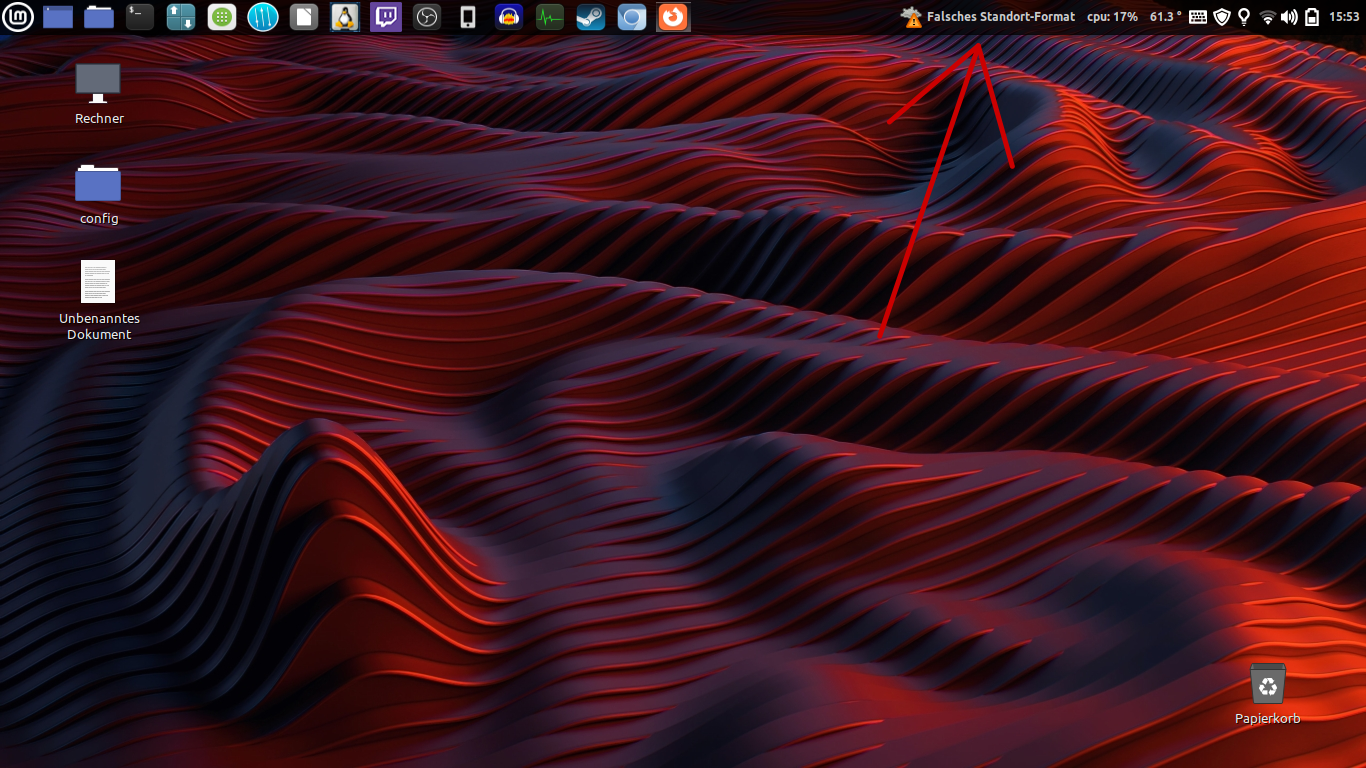Screen dimensions: 1366x768
Task: Launch the phone connect app icon
Action: coord(467,16)
